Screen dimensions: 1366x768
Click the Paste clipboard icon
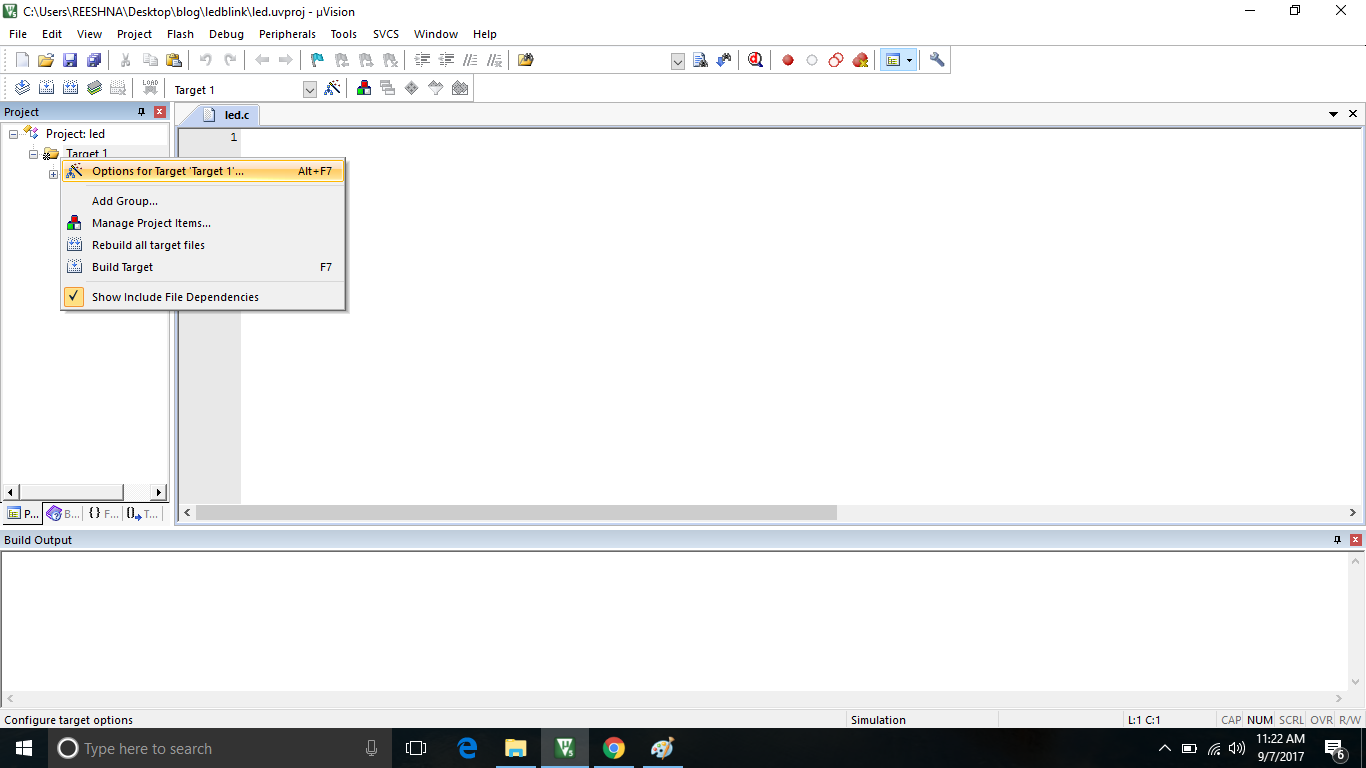click(x=174, y=60)
